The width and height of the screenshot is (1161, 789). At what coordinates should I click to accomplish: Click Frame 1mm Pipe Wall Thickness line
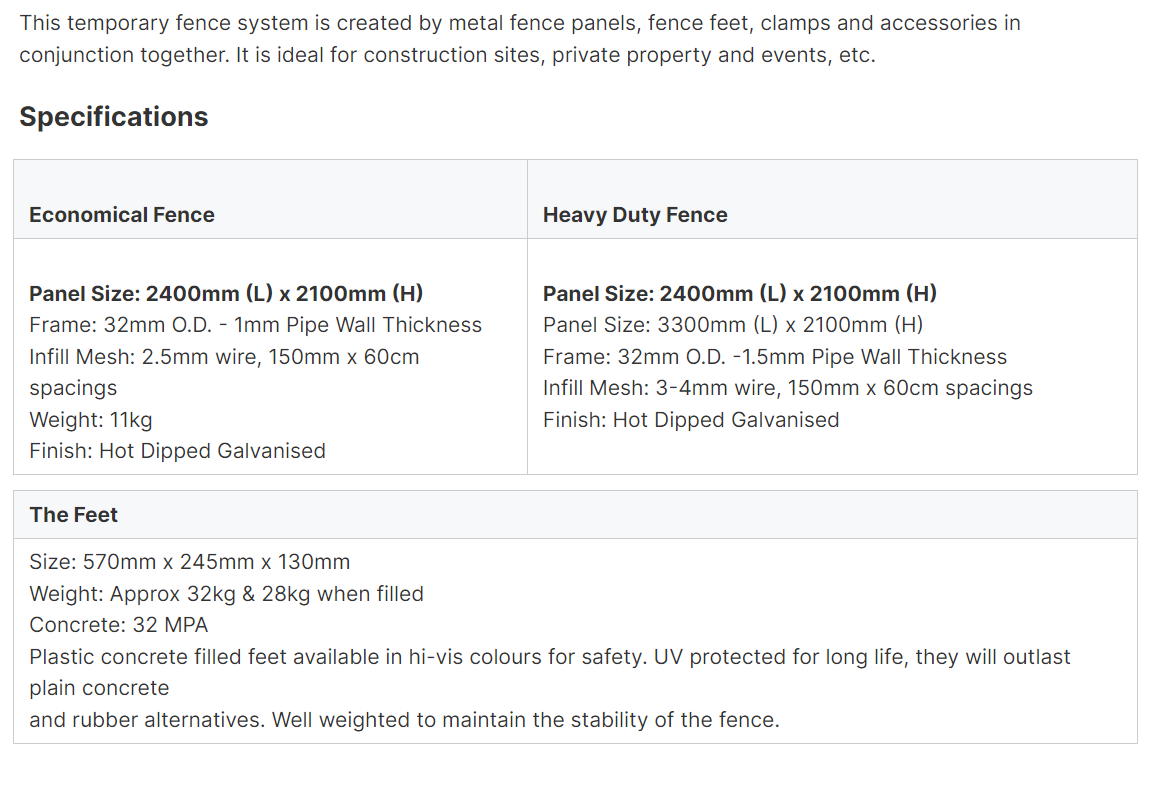coord(255,325)
